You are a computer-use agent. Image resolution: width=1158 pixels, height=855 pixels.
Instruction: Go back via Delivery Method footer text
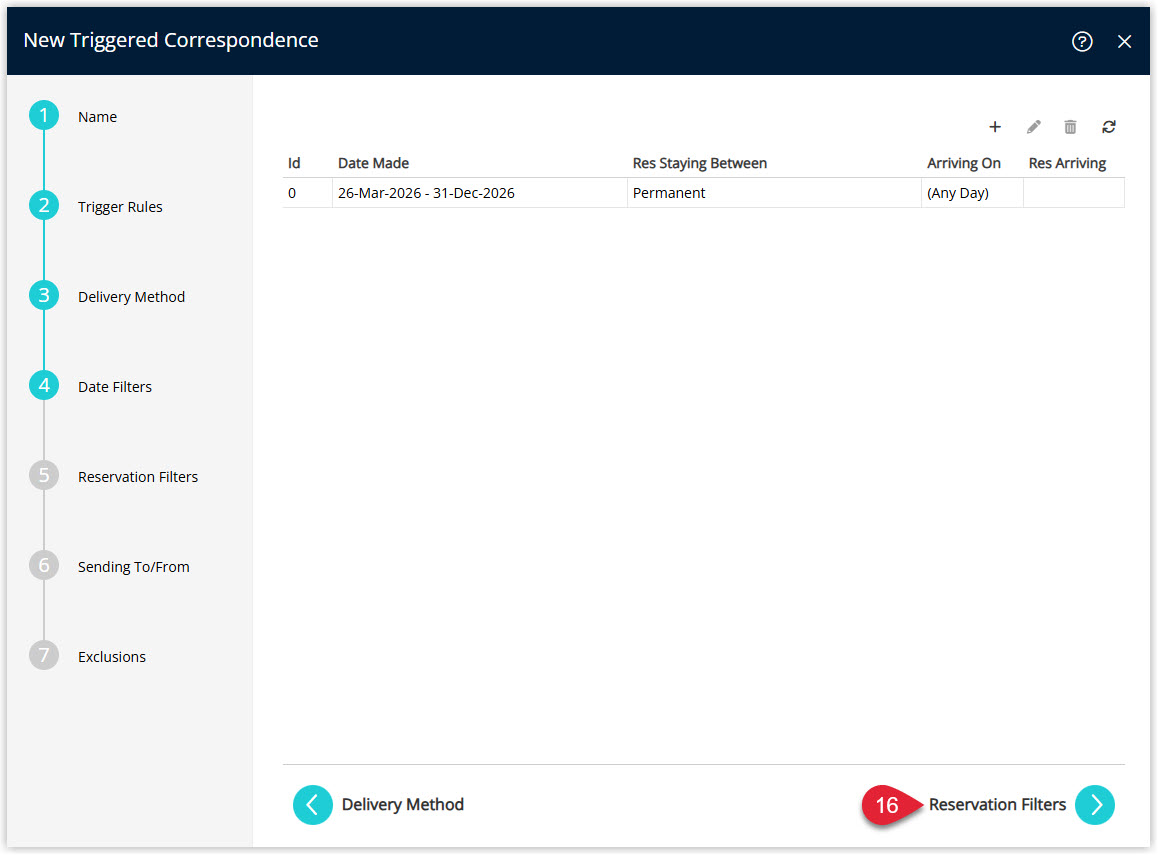click(x=402, y=805)
